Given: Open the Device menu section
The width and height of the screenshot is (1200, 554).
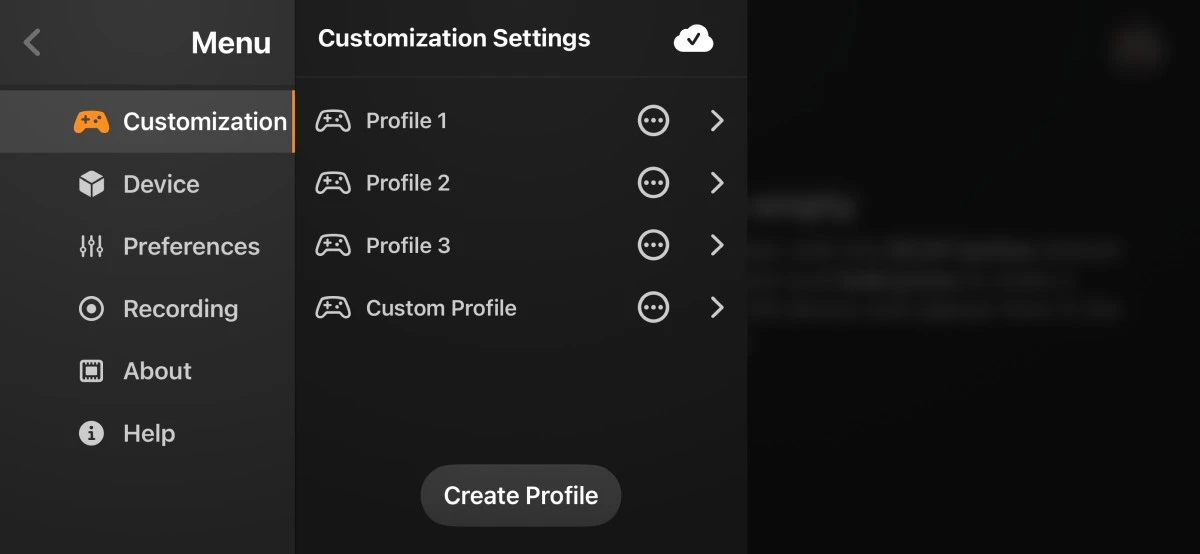Looking at the screenshot, I should pos(160,184).
